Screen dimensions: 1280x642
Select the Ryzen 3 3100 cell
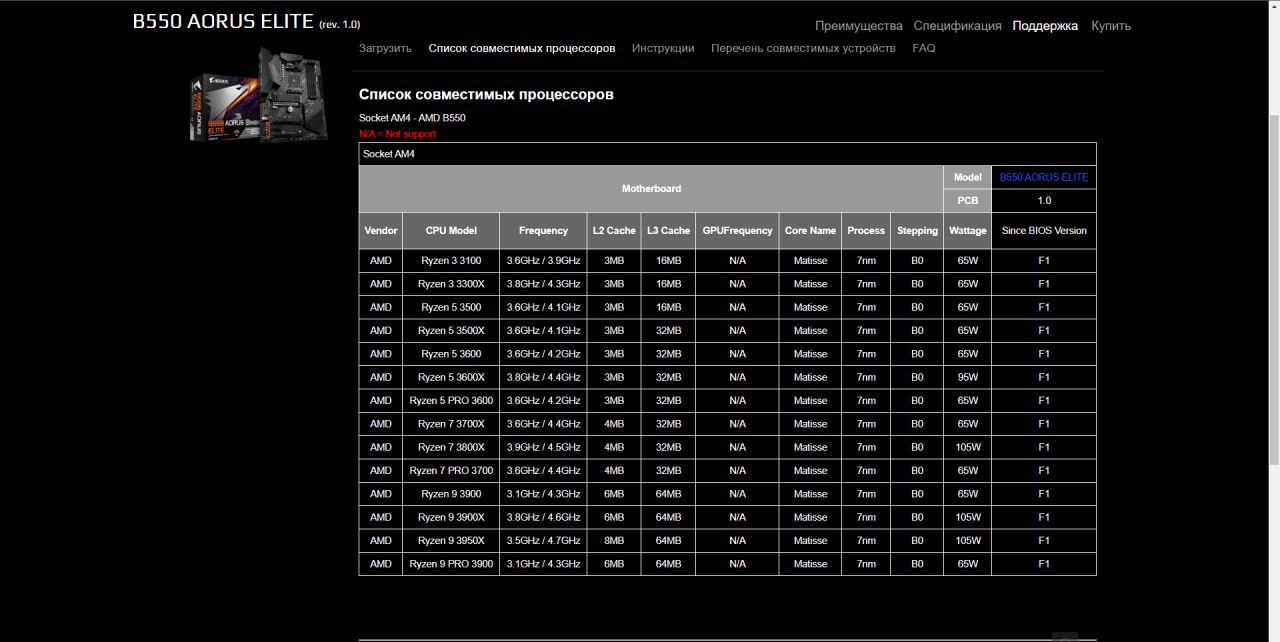(x=451, y=261)
